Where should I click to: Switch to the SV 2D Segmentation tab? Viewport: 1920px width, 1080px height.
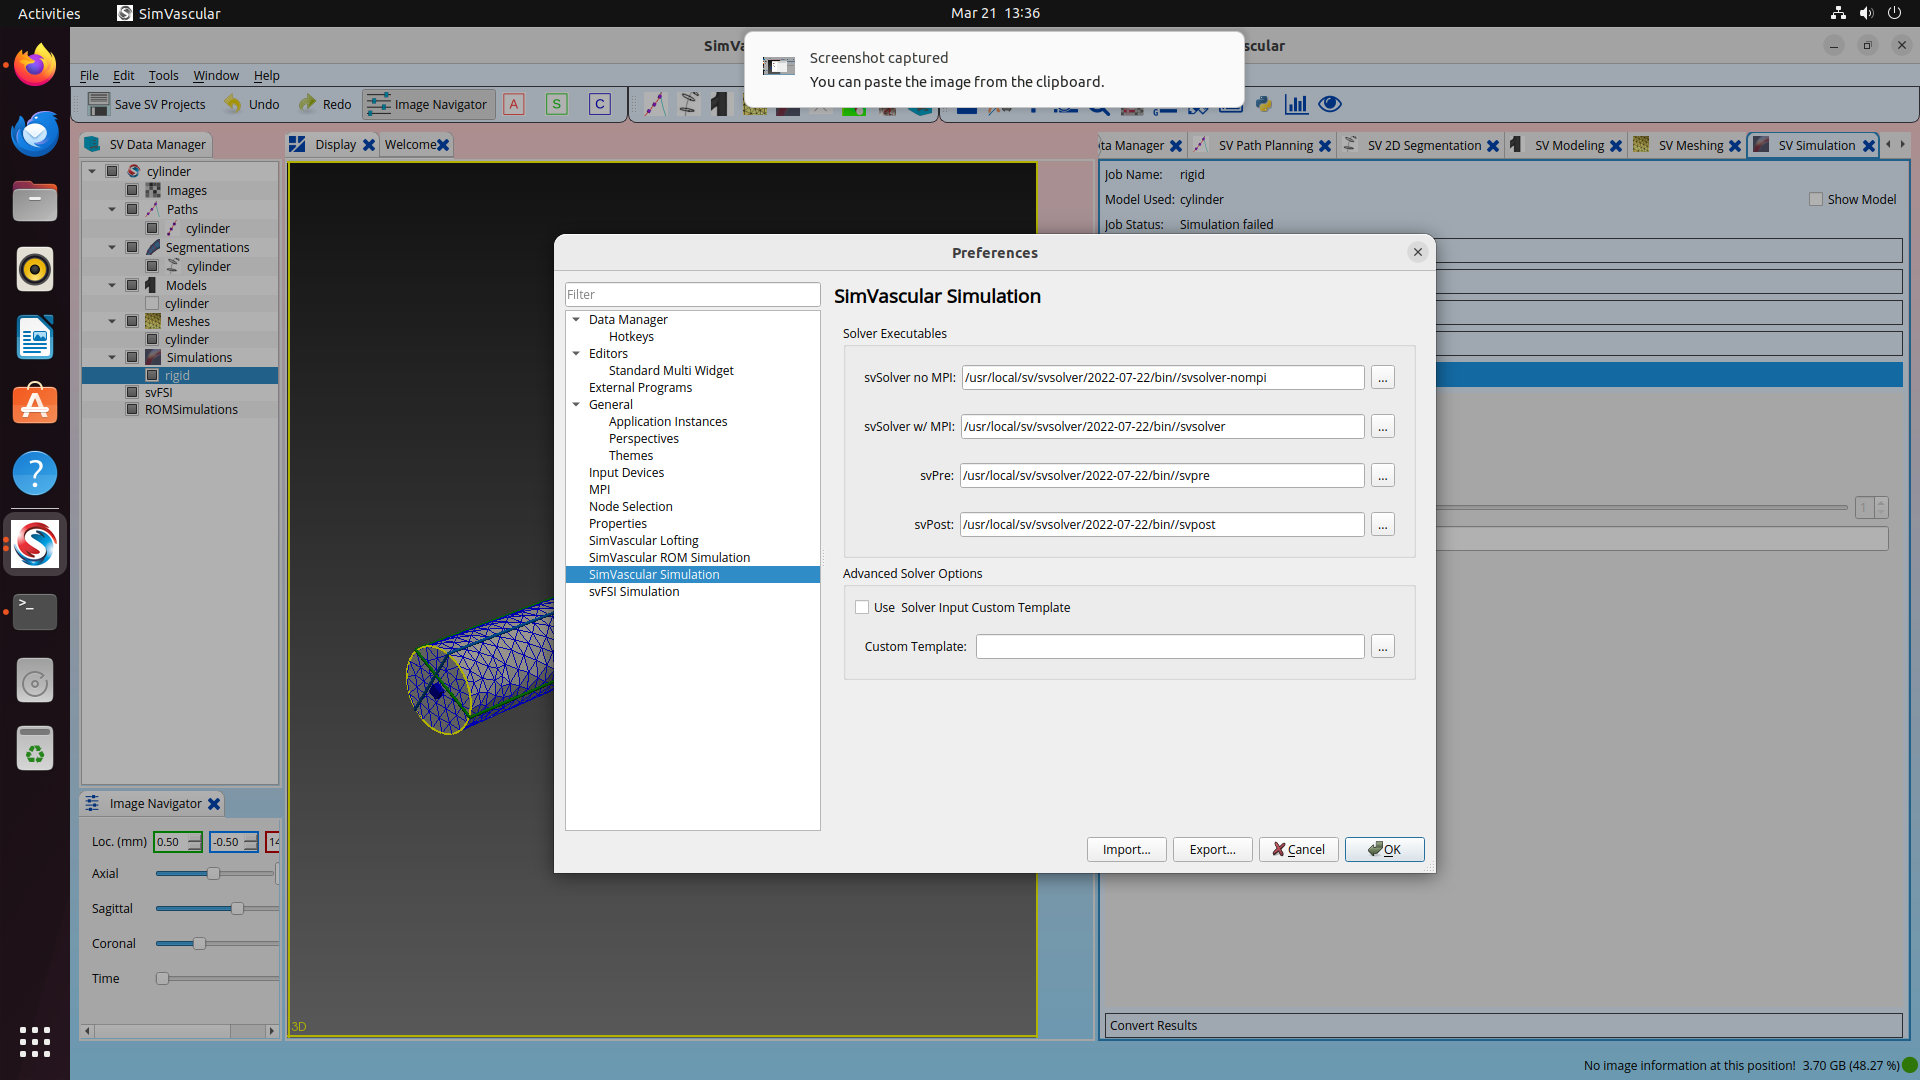click(1423, 145)
